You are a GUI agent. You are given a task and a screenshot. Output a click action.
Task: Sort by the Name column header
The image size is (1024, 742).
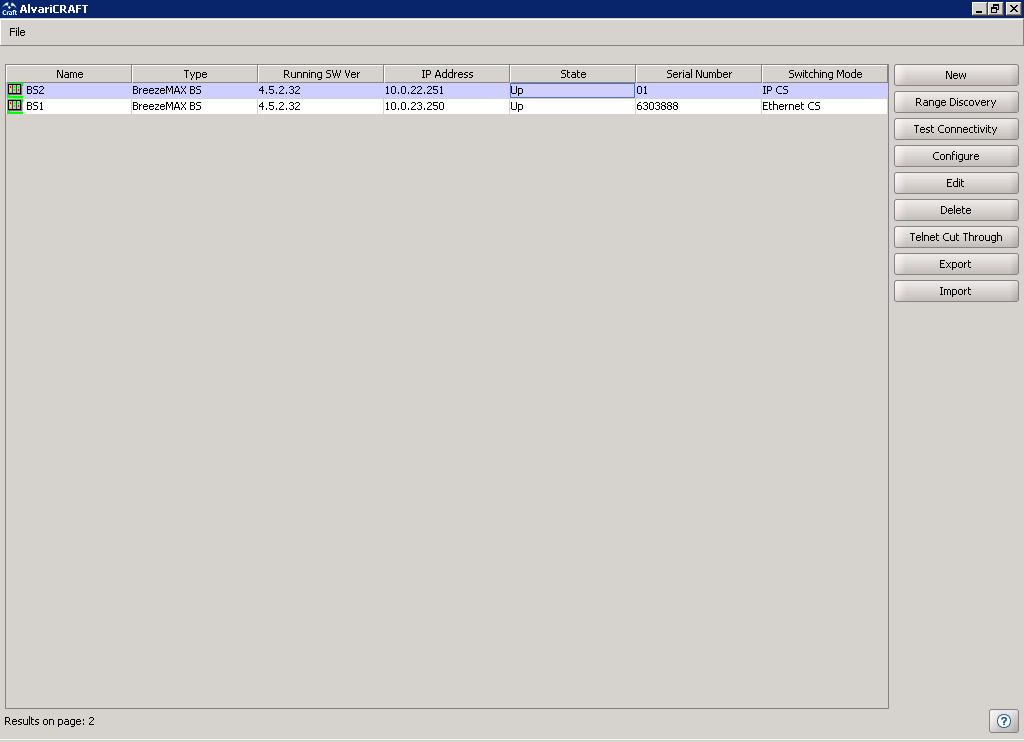[69, 74]
